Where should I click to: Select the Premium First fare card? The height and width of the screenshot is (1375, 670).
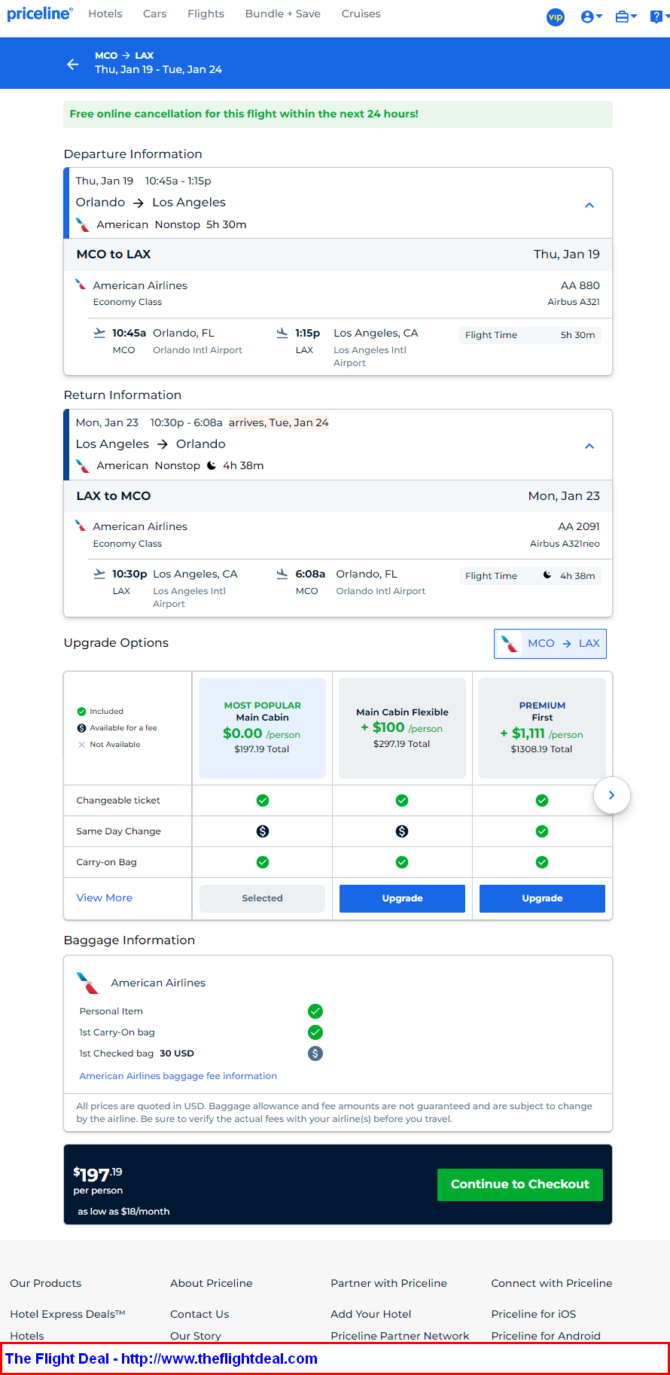click(x=542, y=727)
